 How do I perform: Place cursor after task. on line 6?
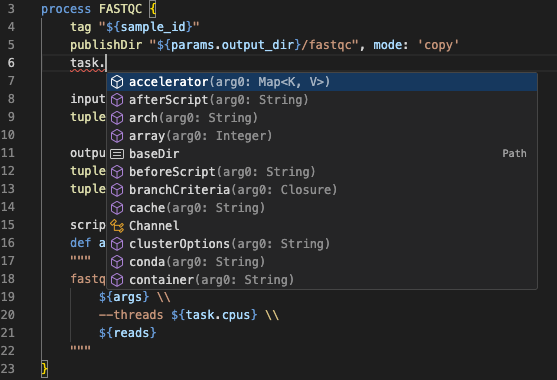coord(106,63)
